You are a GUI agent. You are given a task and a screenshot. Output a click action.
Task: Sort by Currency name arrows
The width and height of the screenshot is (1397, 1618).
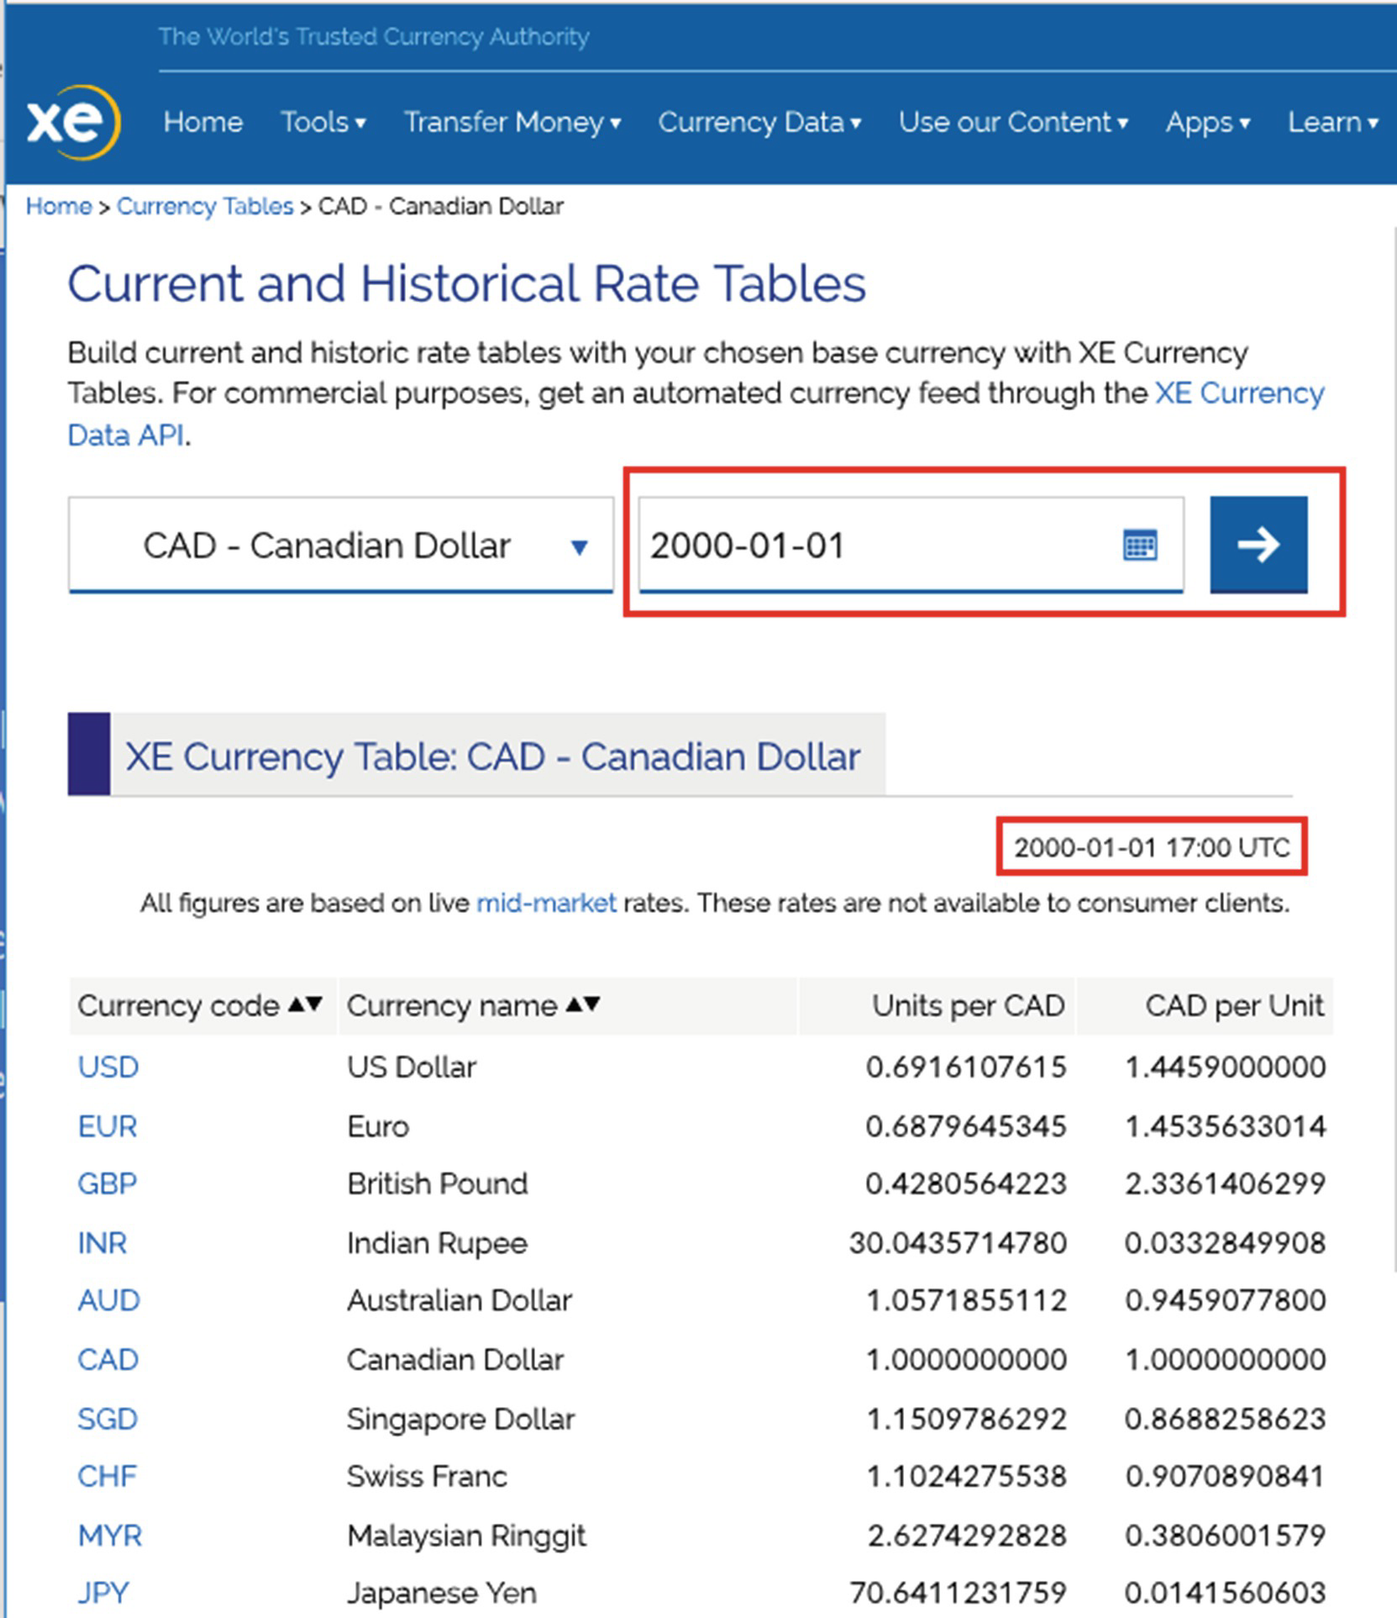point(583,1004)
